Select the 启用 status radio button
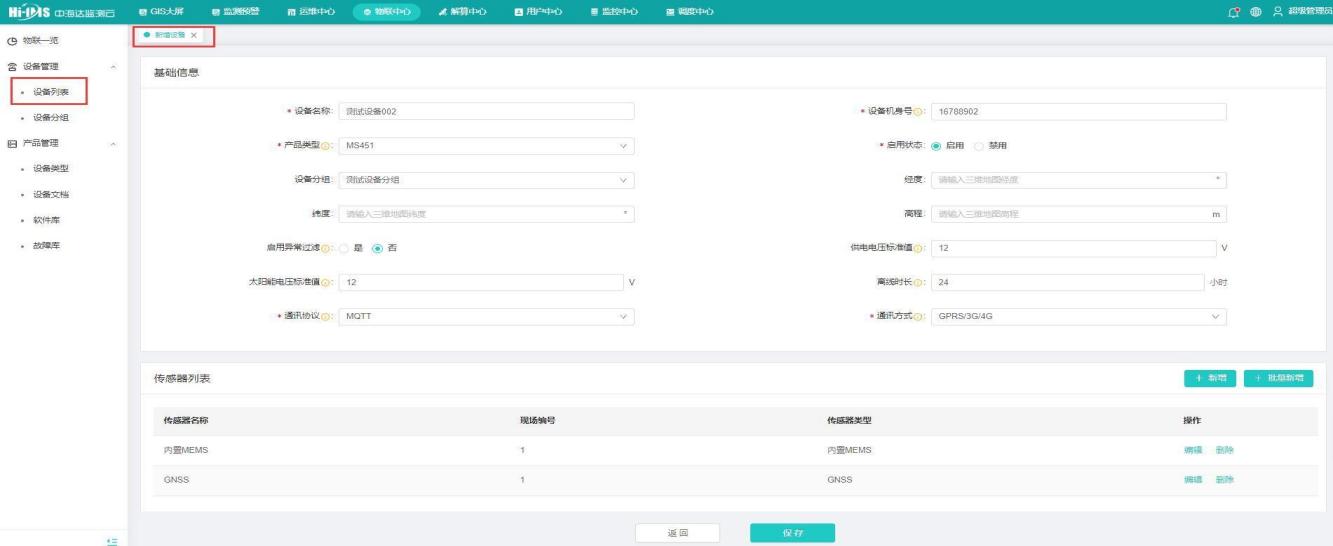Viewport: 1333px width, 546px height. [936, 146]
